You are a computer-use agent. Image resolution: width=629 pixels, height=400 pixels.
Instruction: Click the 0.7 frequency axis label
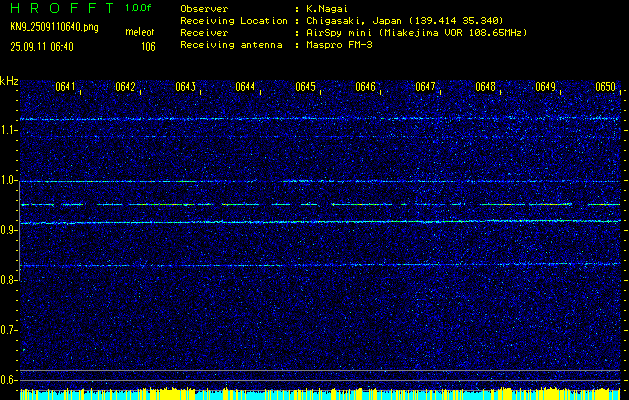(x=8, y=330)
